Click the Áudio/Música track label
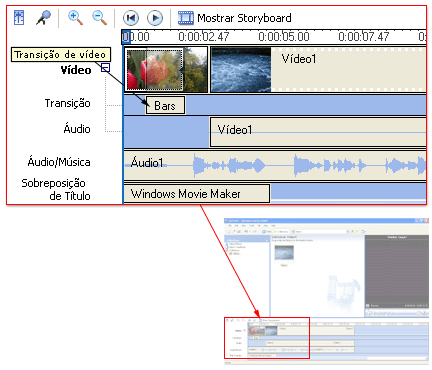Viewport: 432px width, 370px height. click(x=59, y=162)
